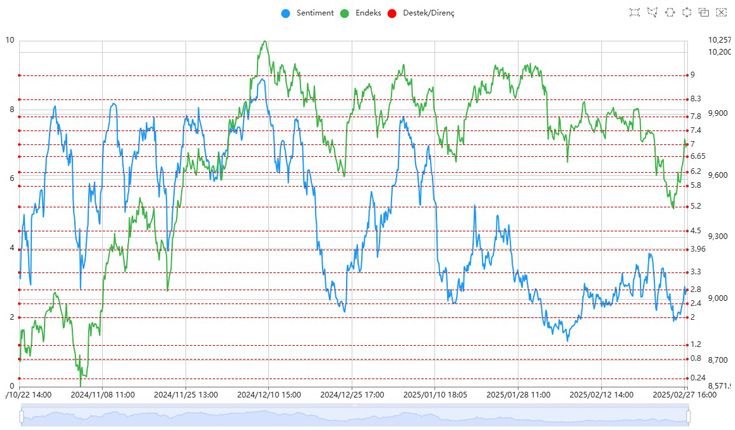Toggle the Sentiment series in the legend
The height and width of the screenshot is (430, 735).
(308, 13)
